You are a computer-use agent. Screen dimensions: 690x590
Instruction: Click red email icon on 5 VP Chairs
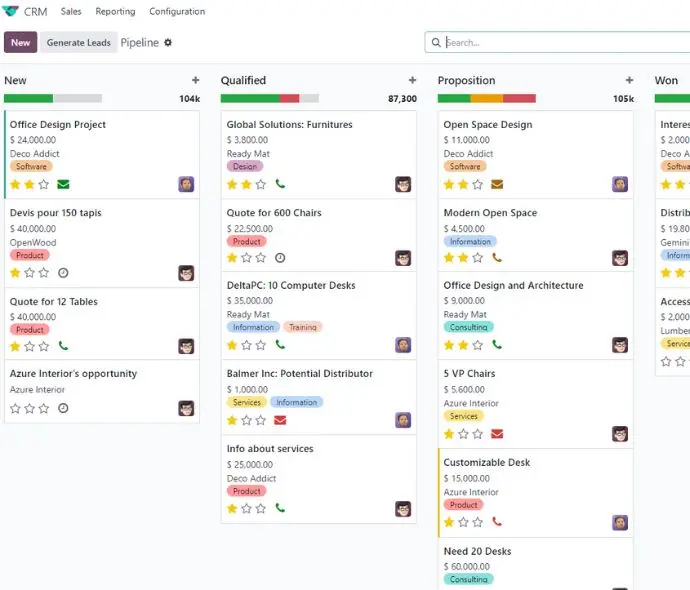[497, 434]
